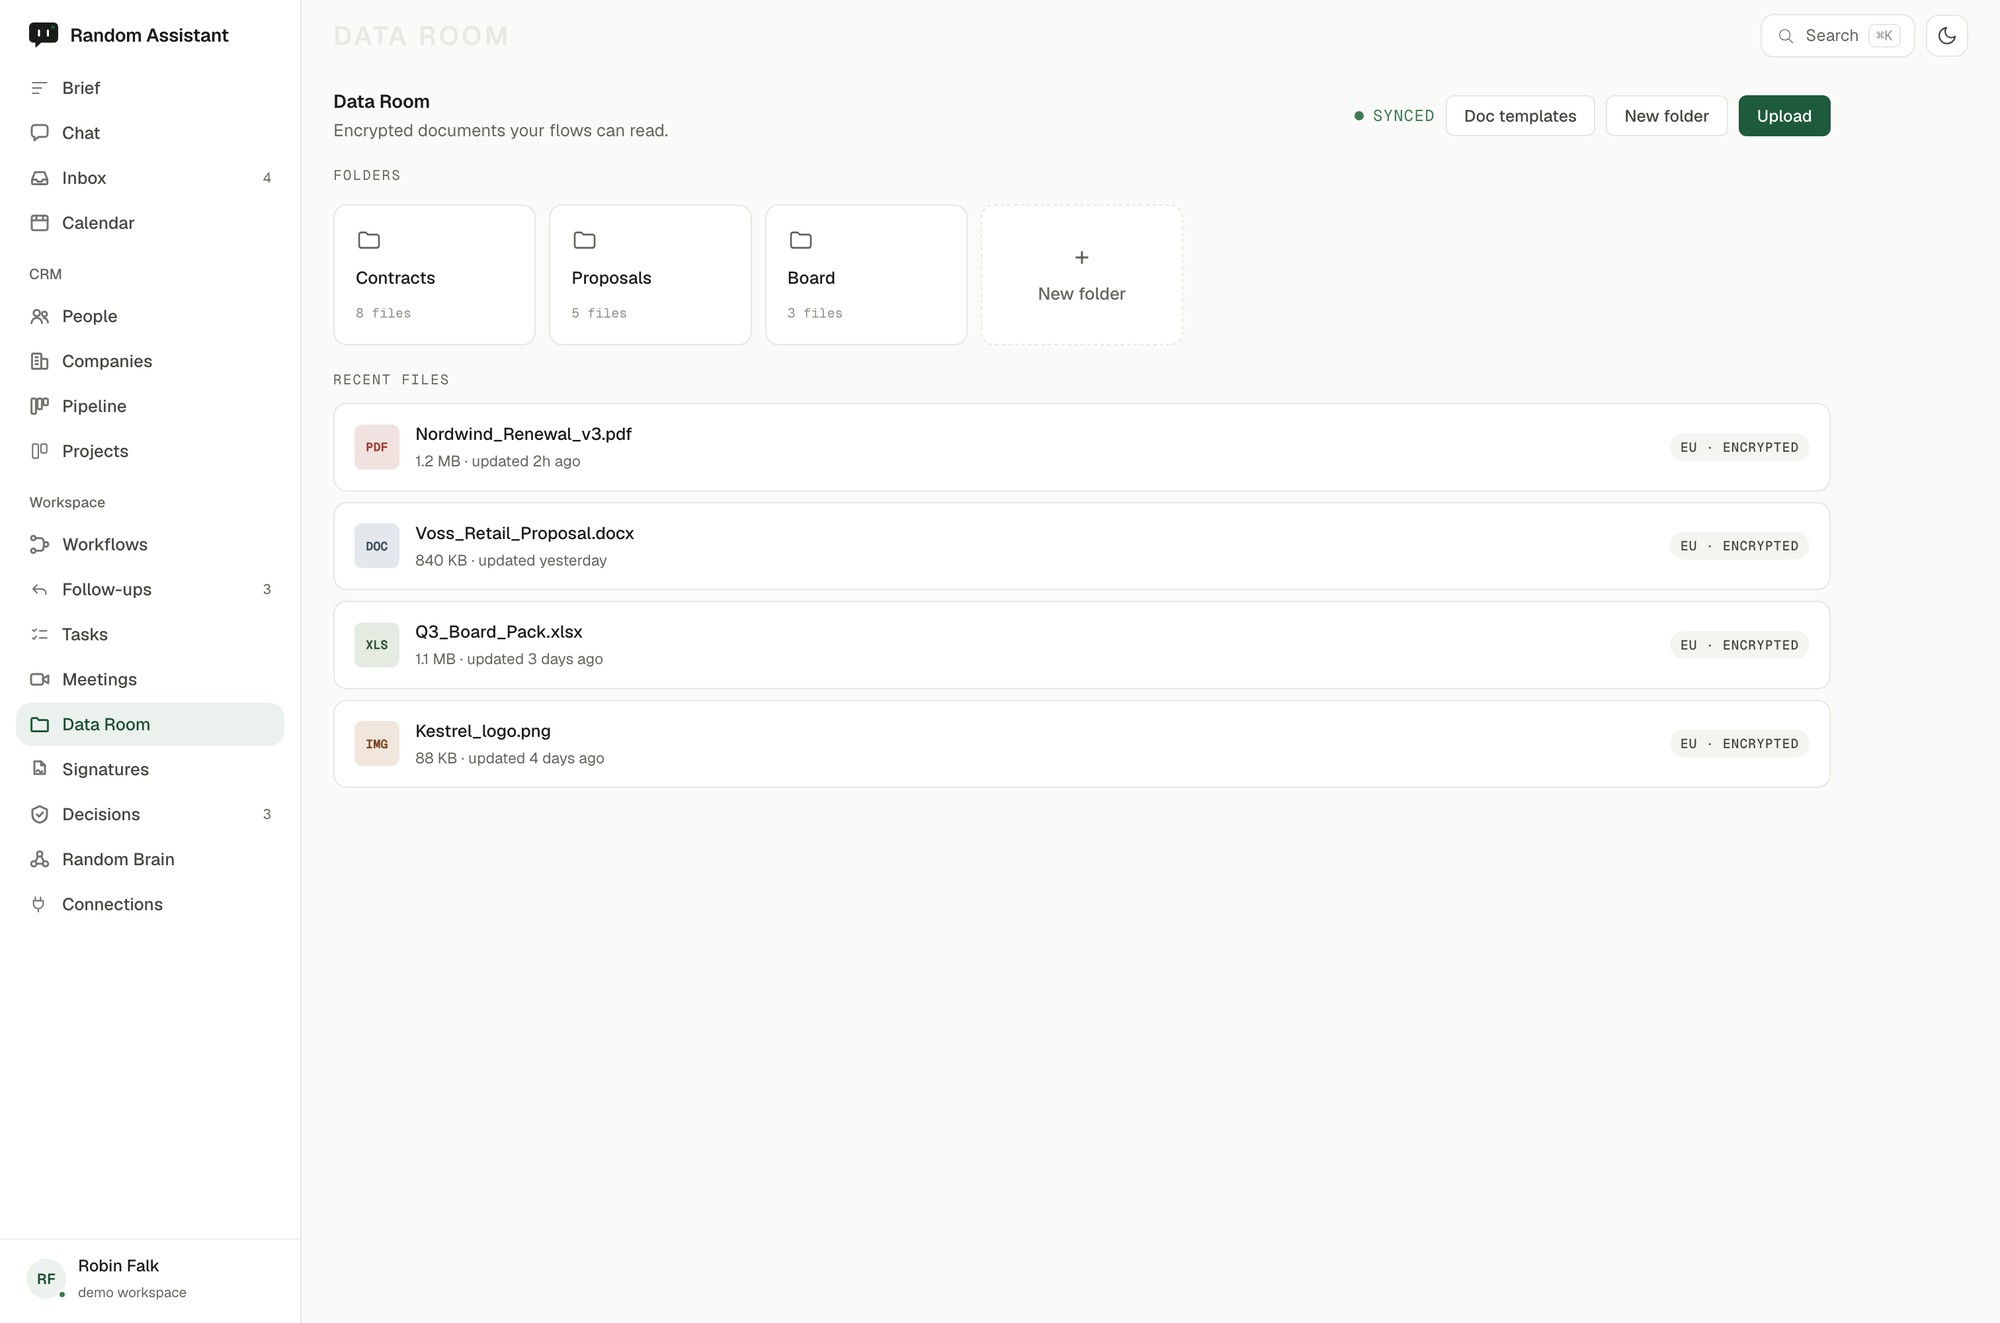Open the Calendar icon in sidebar

(x=39, y=223)
